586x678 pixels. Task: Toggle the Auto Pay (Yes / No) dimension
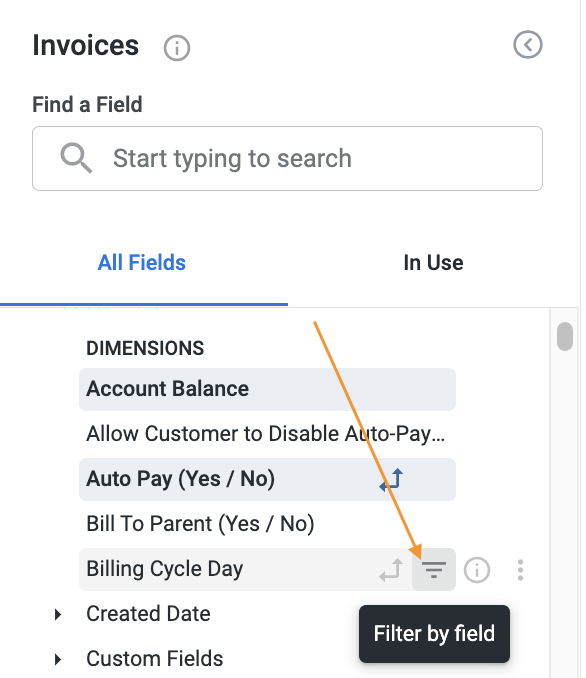[267, 479]
